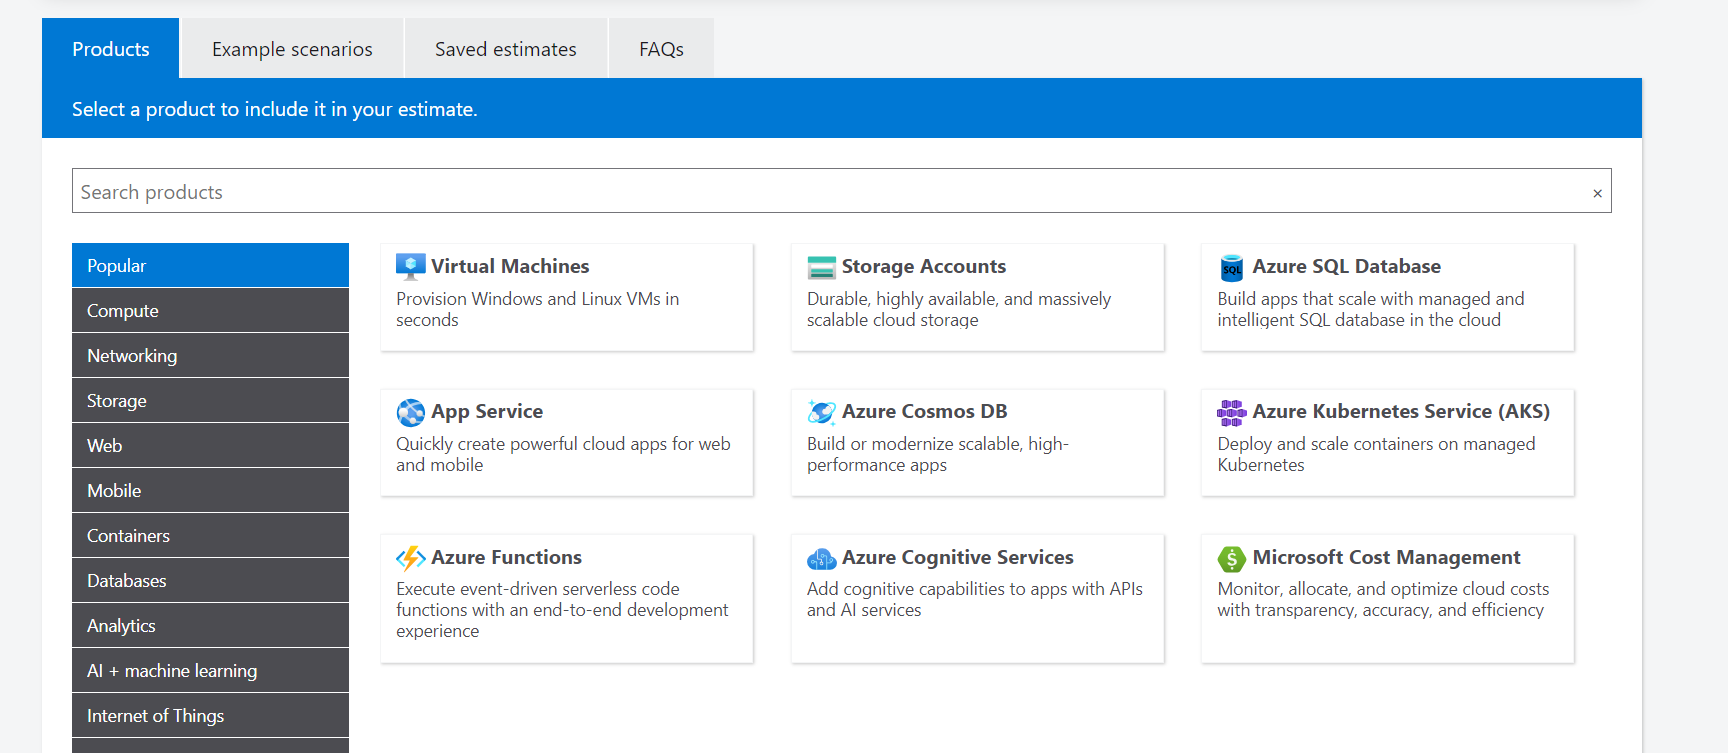
Task: Select the Analytics category
Action: [x=210, y=625]
